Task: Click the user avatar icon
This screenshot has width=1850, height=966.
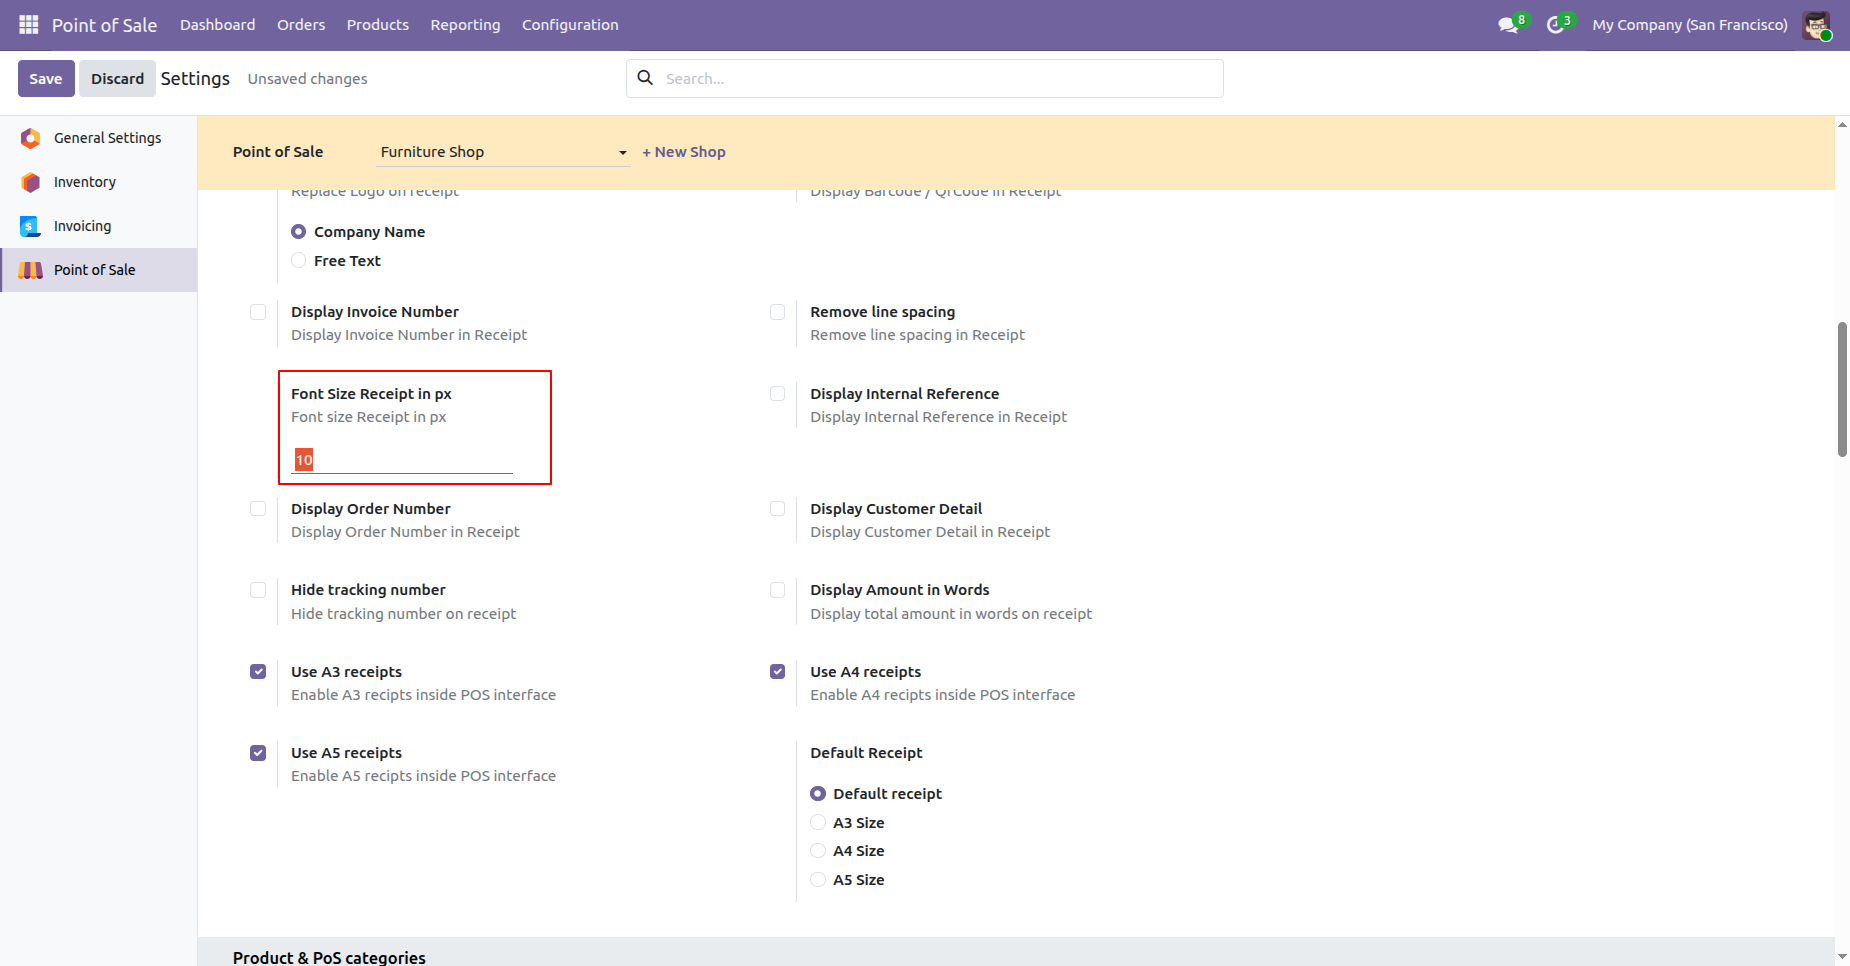Action: [1816, 25]
